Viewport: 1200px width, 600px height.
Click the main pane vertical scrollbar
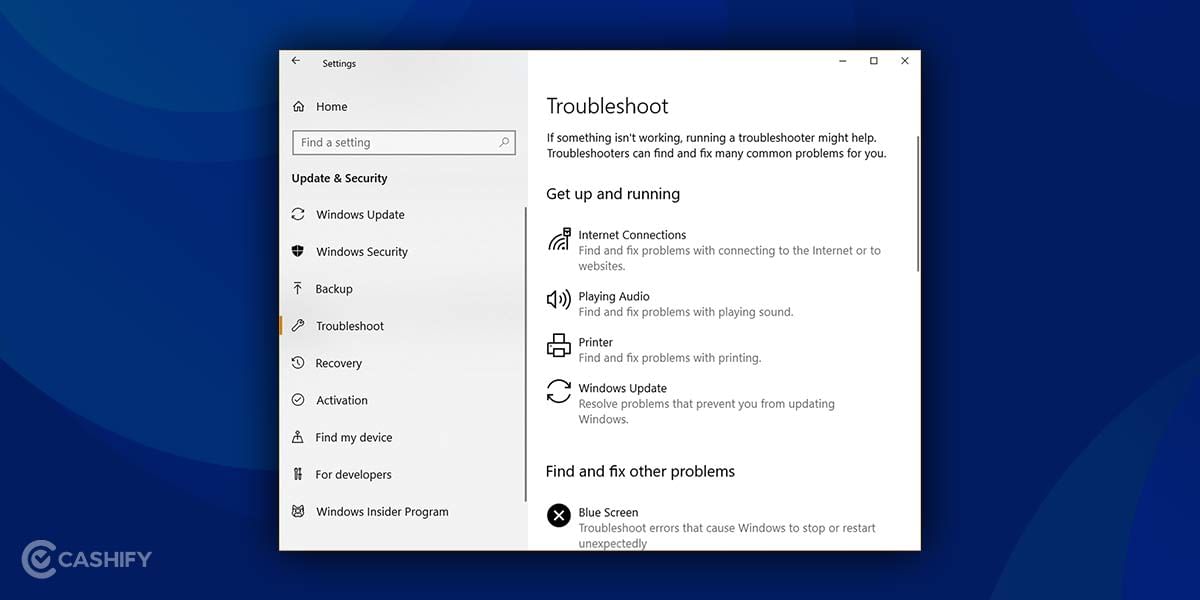click(917, 204)
